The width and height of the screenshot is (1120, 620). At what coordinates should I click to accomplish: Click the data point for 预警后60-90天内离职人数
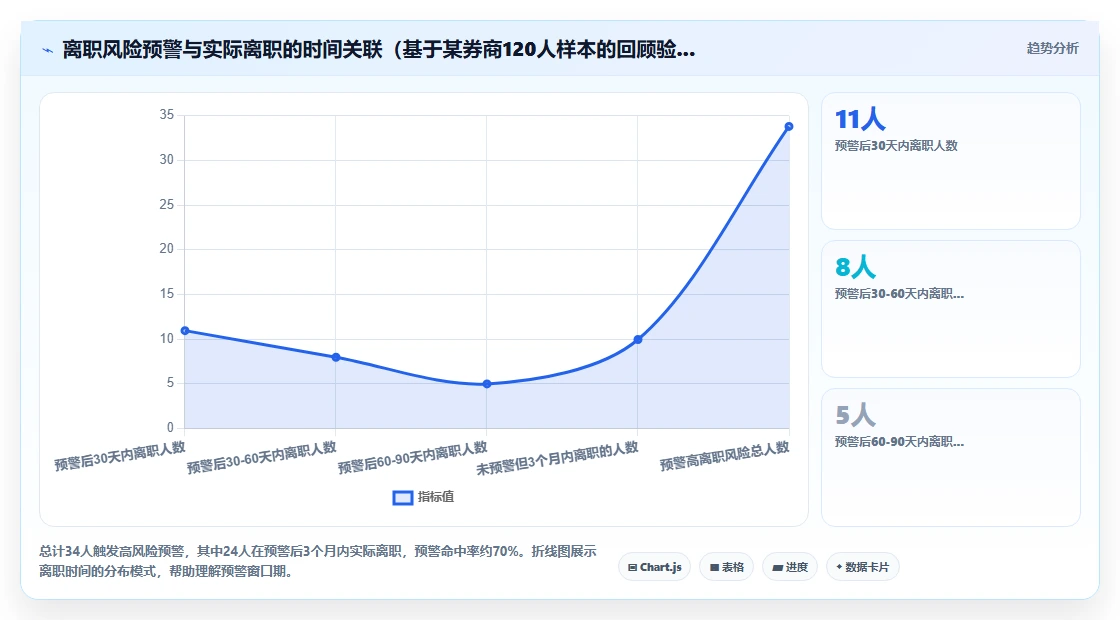coord(487,384)
